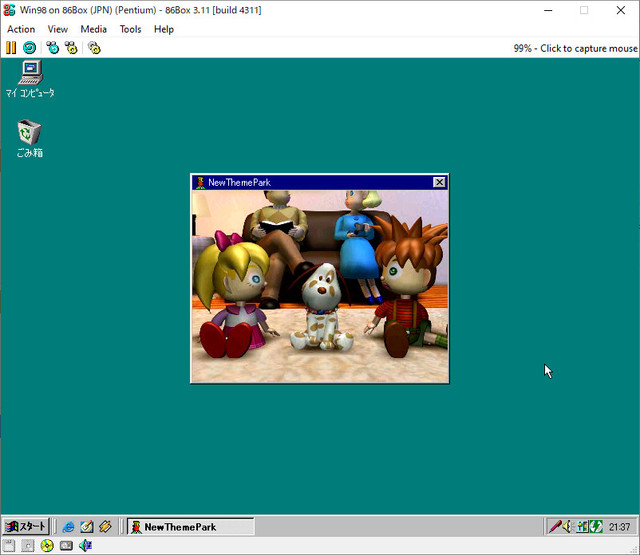Open the Help menu
This screenshot has width=640, height=555.
click(x=164, y=29)
